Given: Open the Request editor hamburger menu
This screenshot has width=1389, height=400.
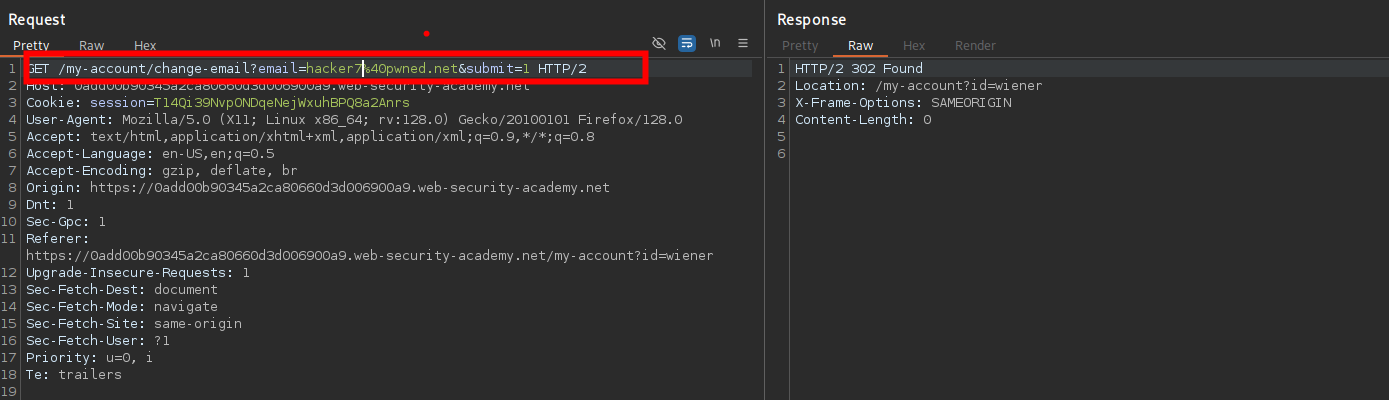Looking at the screenshot, I should (x=743, y=44).
